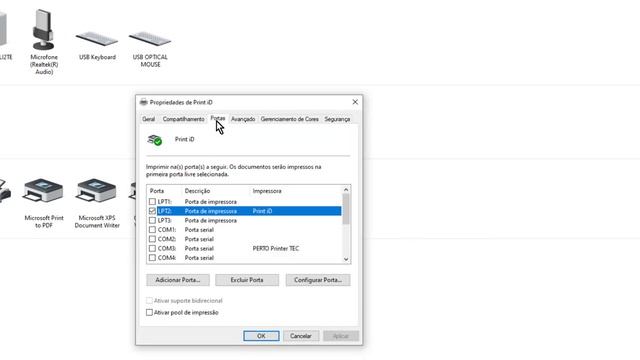Enable Ativar pool de impressão checkbox

[x=149, y=313]
